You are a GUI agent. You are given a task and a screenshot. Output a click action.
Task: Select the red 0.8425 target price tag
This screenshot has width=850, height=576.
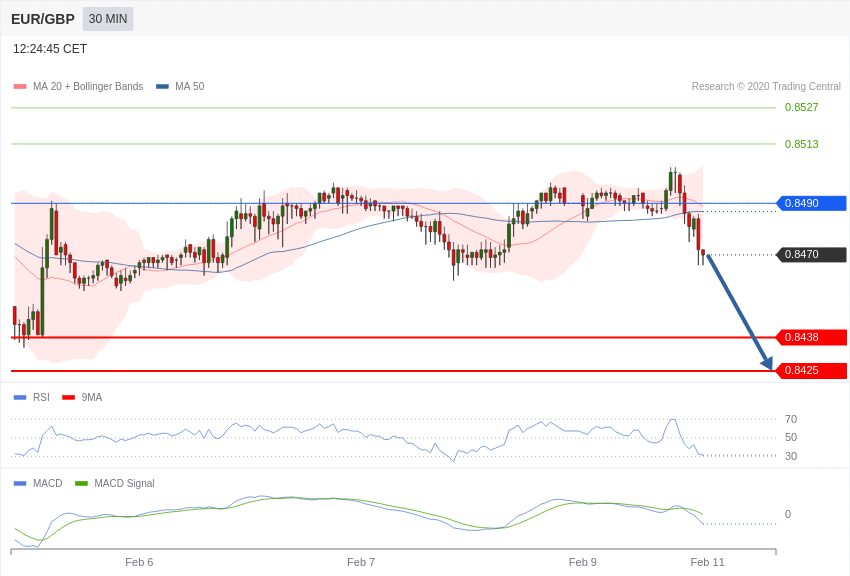pos(811,371)
